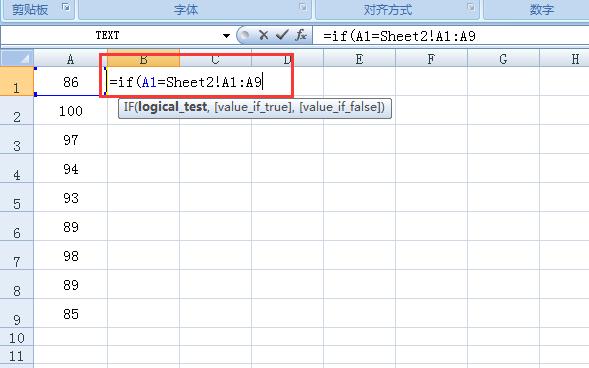The image size is (589, 368).
Task: Open font group dialog launcher
Action: point(302,7)
